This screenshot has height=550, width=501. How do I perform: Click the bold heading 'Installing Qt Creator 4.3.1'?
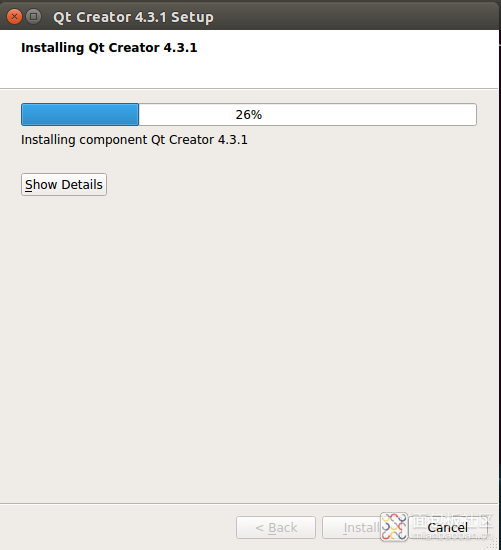pyautogui.click(x=109, y=48)
